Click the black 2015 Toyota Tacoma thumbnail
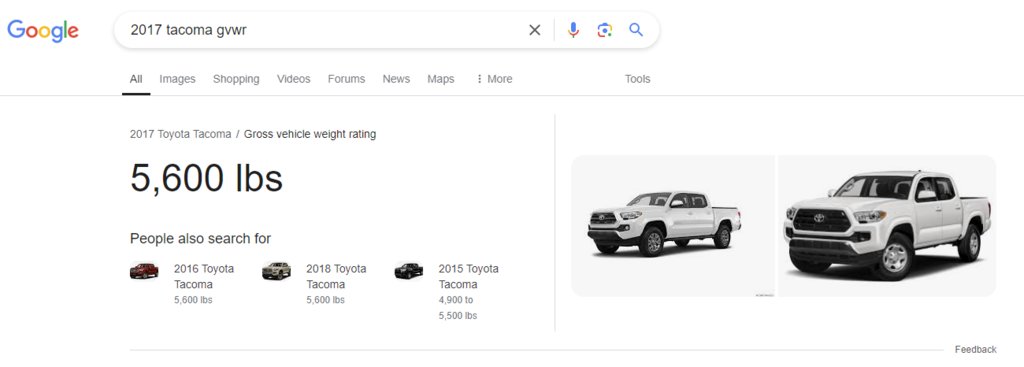Screen dimensions: 1024x367 (409, 270)
